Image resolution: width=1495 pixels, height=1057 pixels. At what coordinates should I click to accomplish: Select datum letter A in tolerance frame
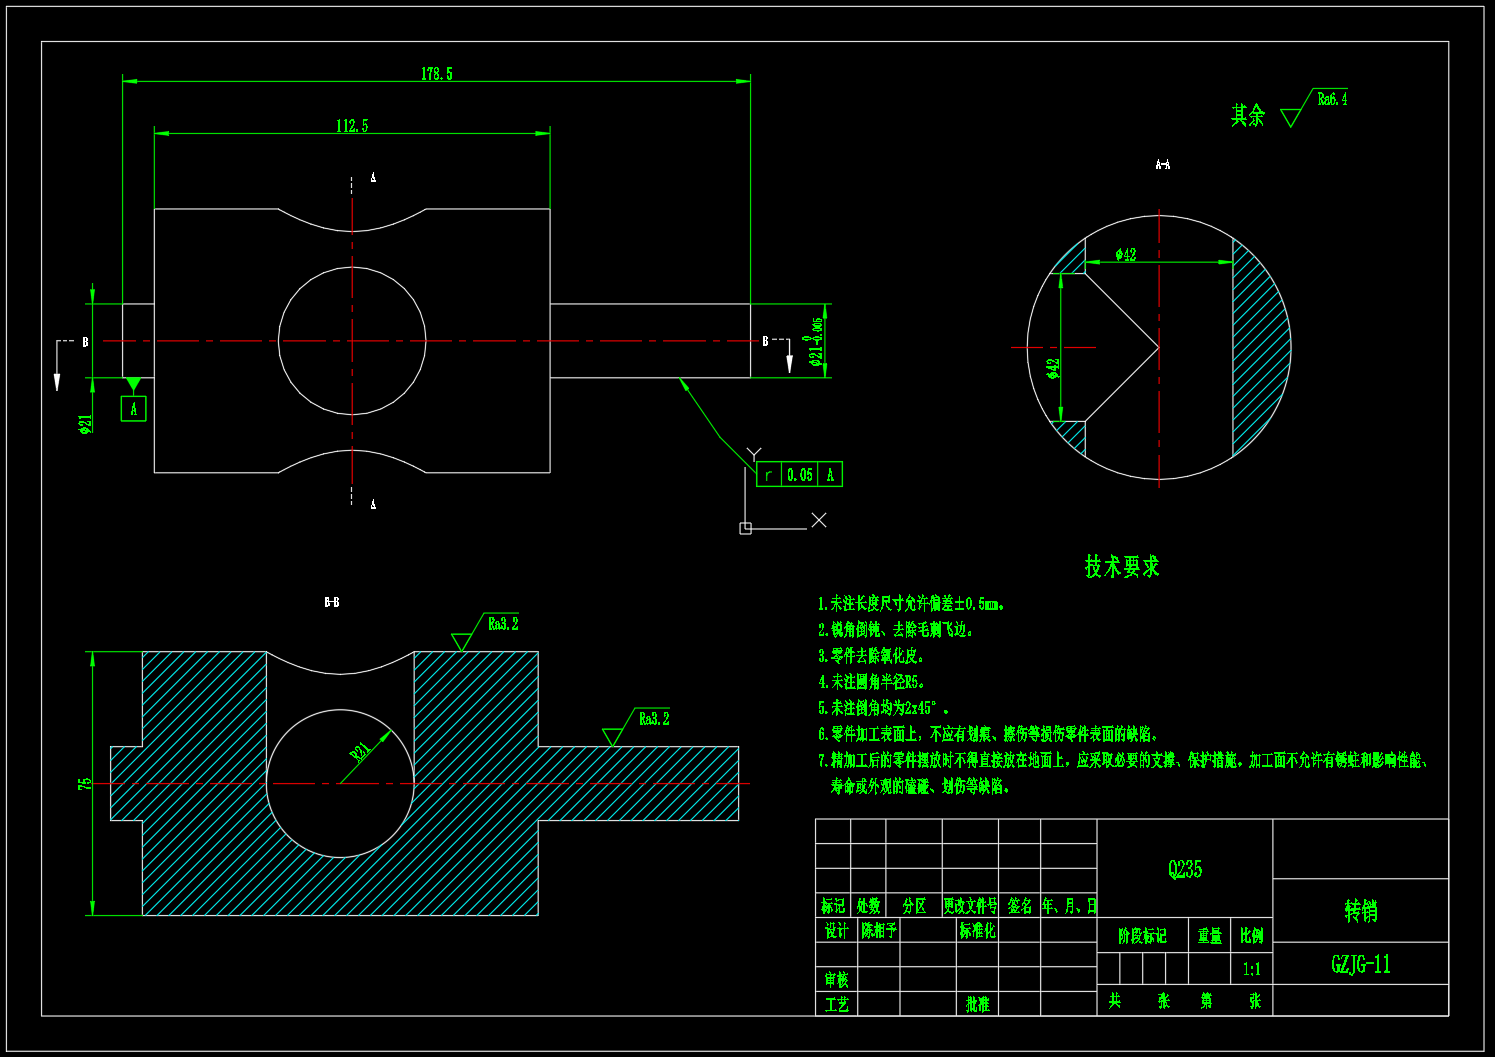click(830, 475)
